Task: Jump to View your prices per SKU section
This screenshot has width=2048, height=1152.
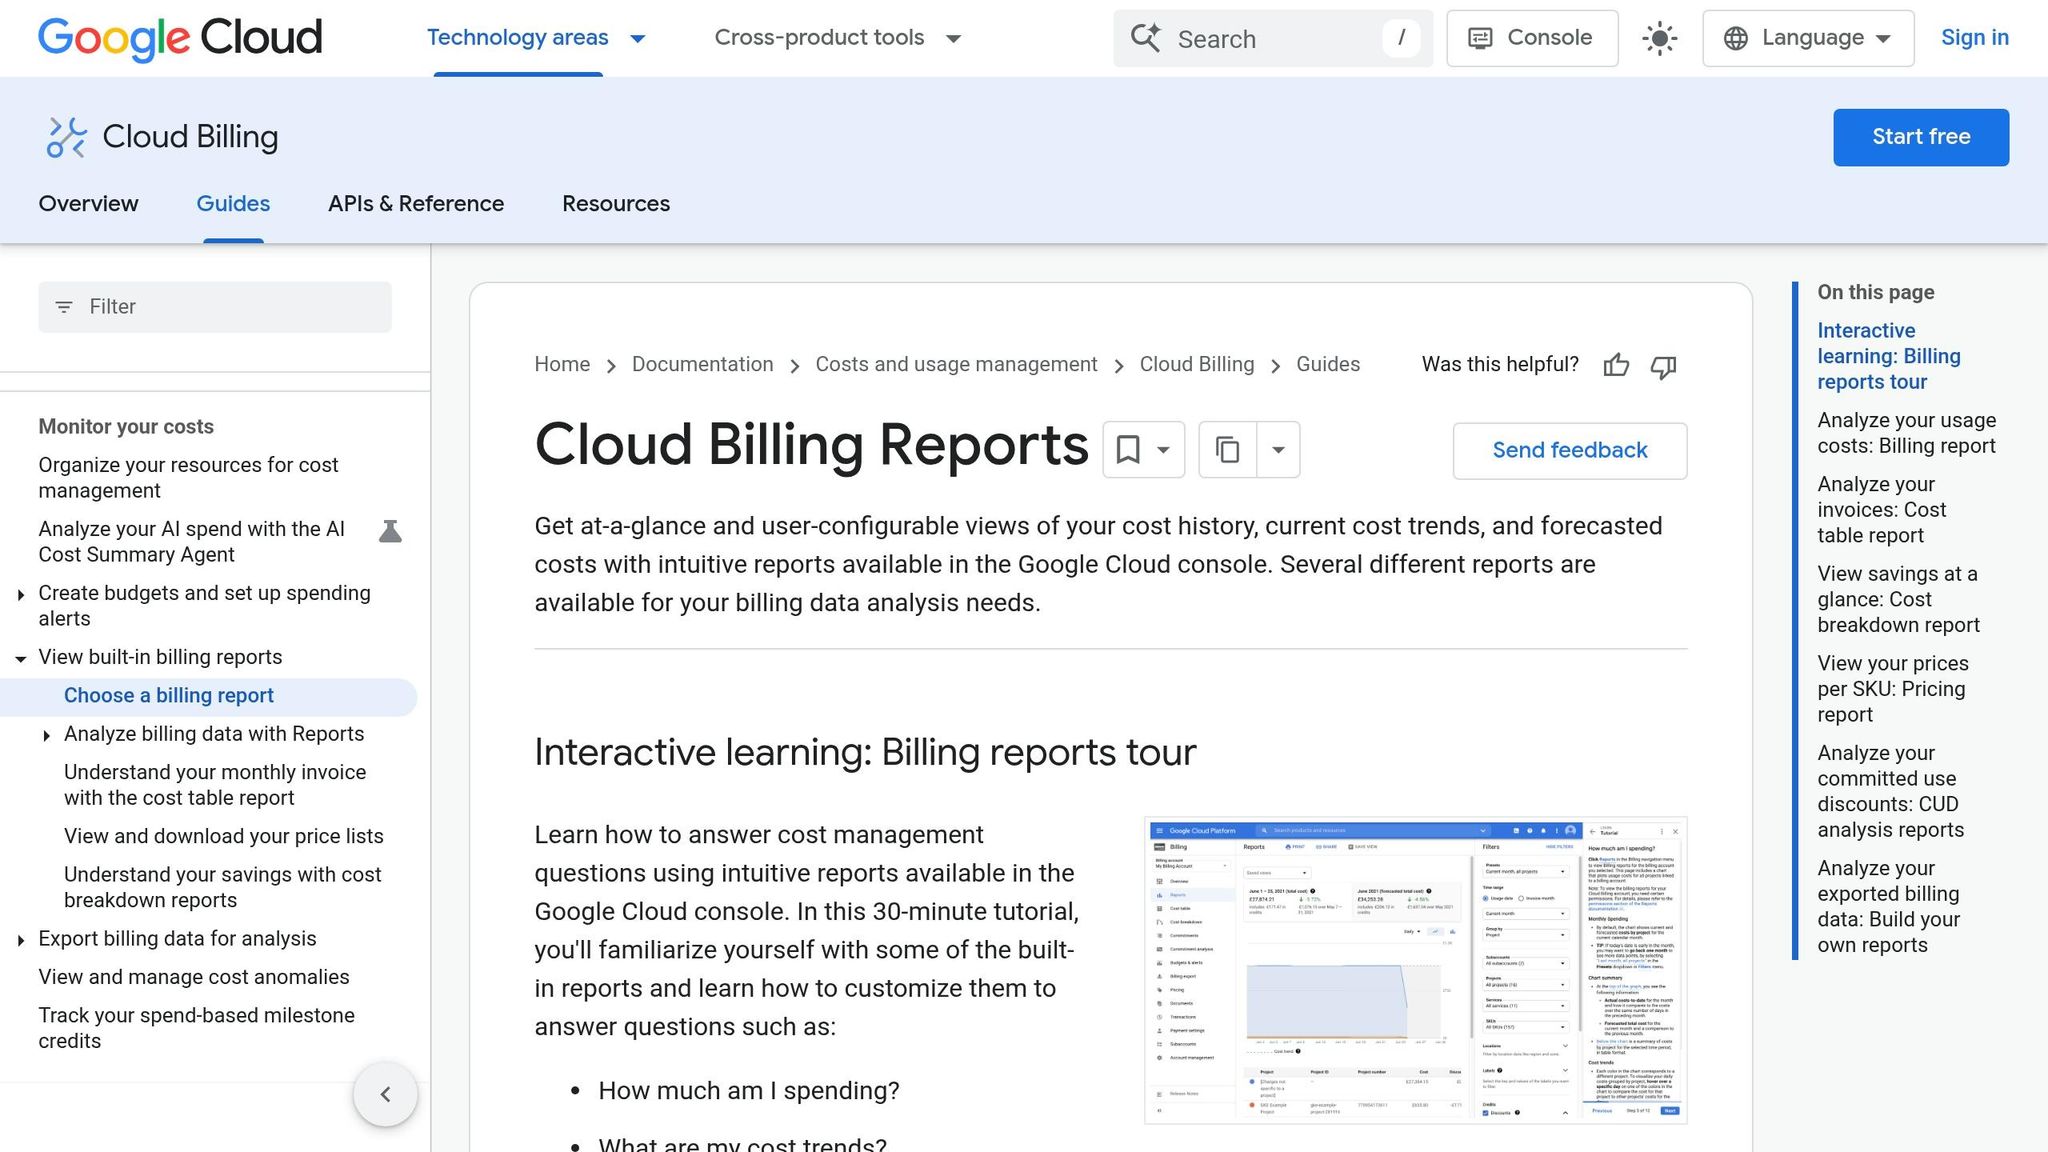Action: click(1893, 689)
